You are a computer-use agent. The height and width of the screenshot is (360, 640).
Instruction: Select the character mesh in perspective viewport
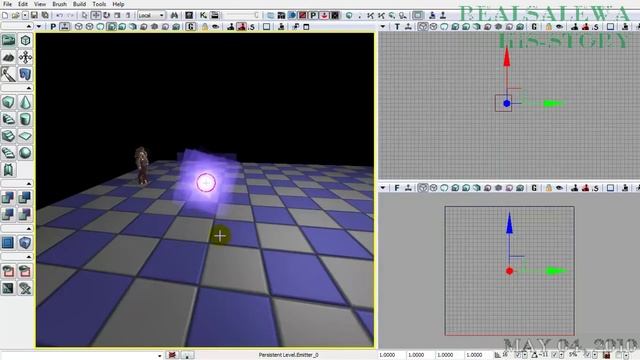142,165
